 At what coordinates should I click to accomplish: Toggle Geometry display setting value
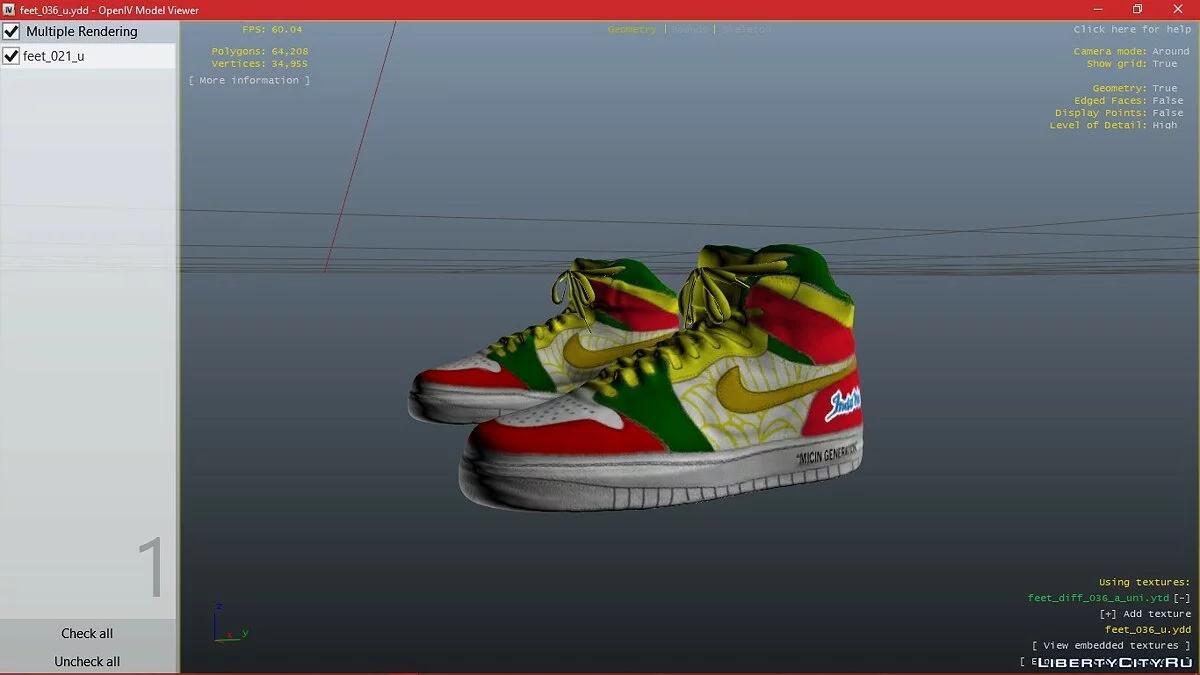click(x=1165, y=89)
